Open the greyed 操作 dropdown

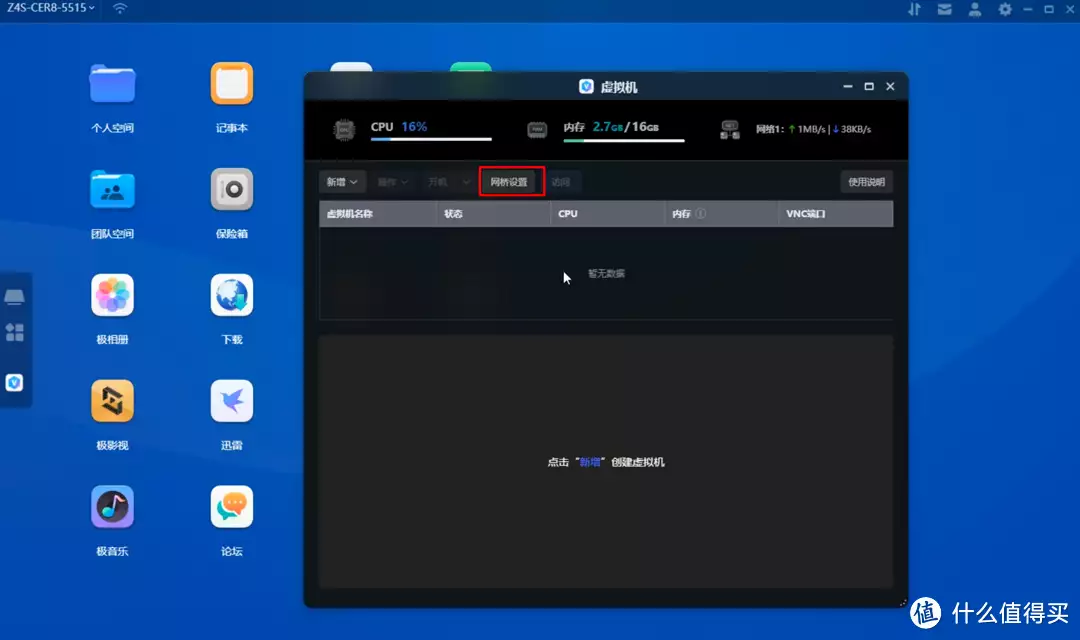[x=393, y=182]
